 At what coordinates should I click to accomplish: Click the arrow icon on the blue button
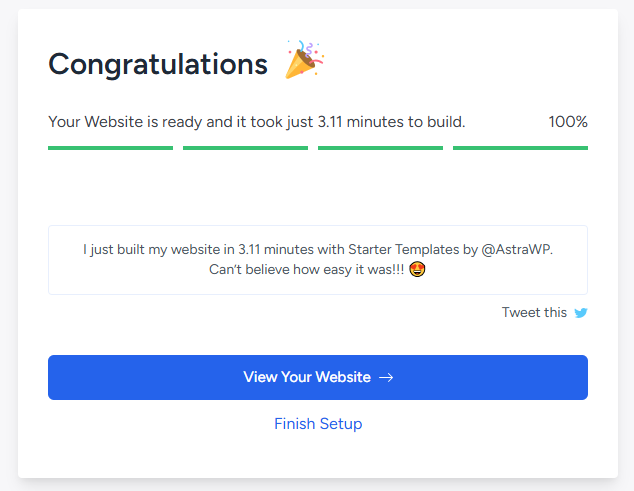click(386, 378)
